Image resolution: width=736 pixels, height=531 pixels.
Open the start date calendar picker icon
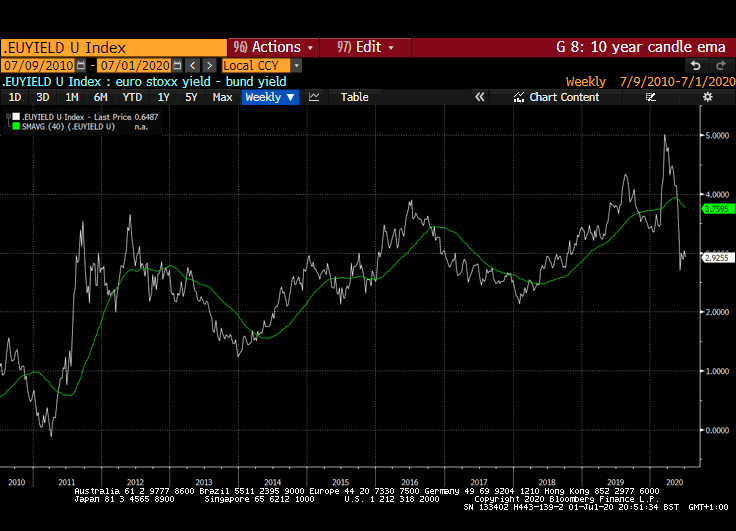(x=81, y=65)
